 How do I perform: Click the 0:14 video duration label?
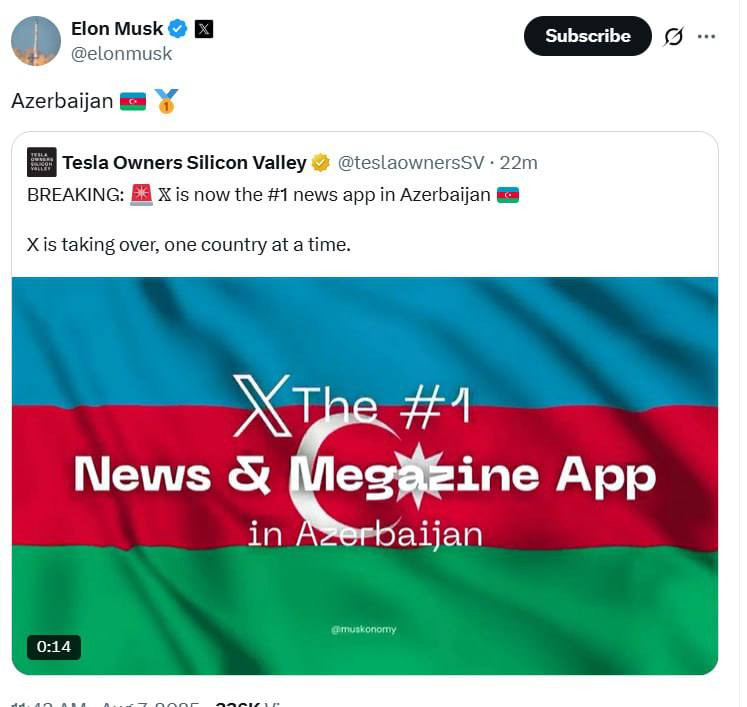(54, 647)
